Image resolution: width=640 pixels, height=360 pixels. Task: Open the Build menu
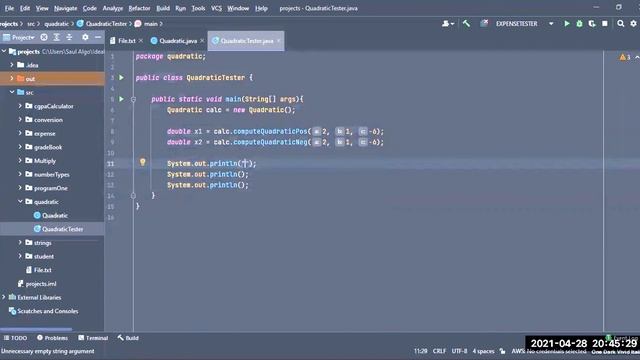click(163, 8)
